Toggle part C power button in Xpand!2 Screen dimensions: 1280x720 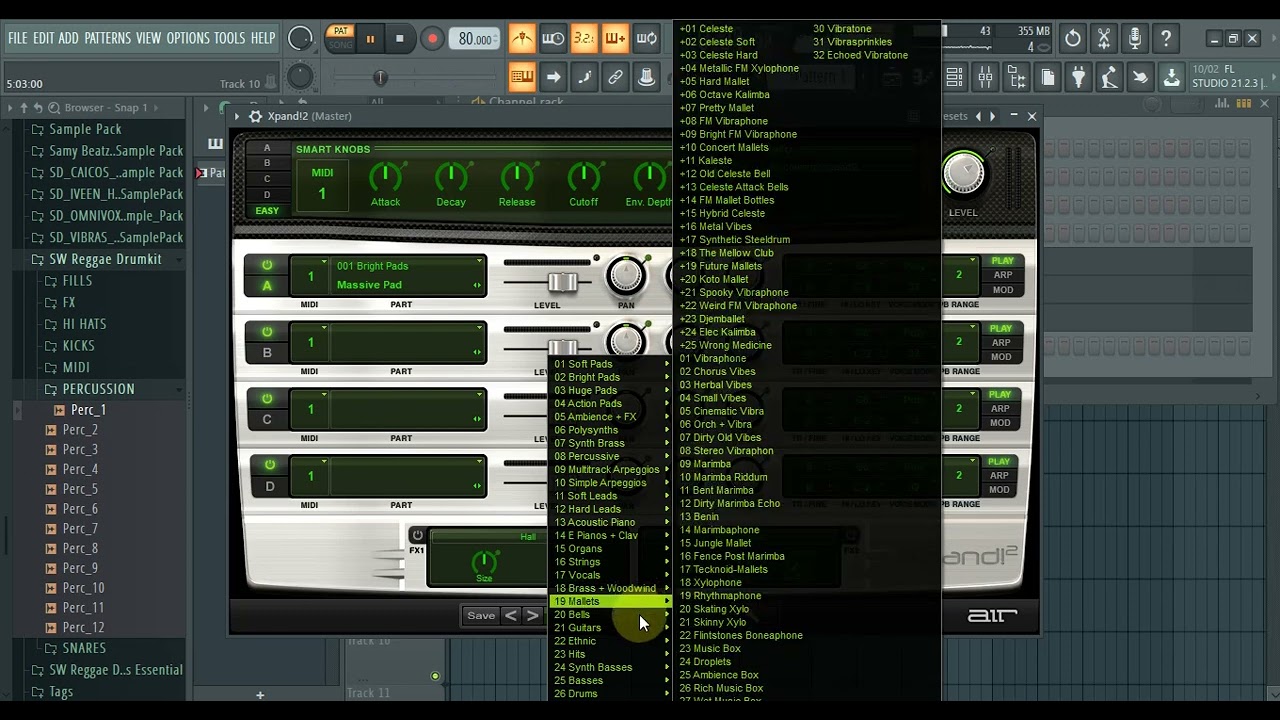click(x=267, y=398)
